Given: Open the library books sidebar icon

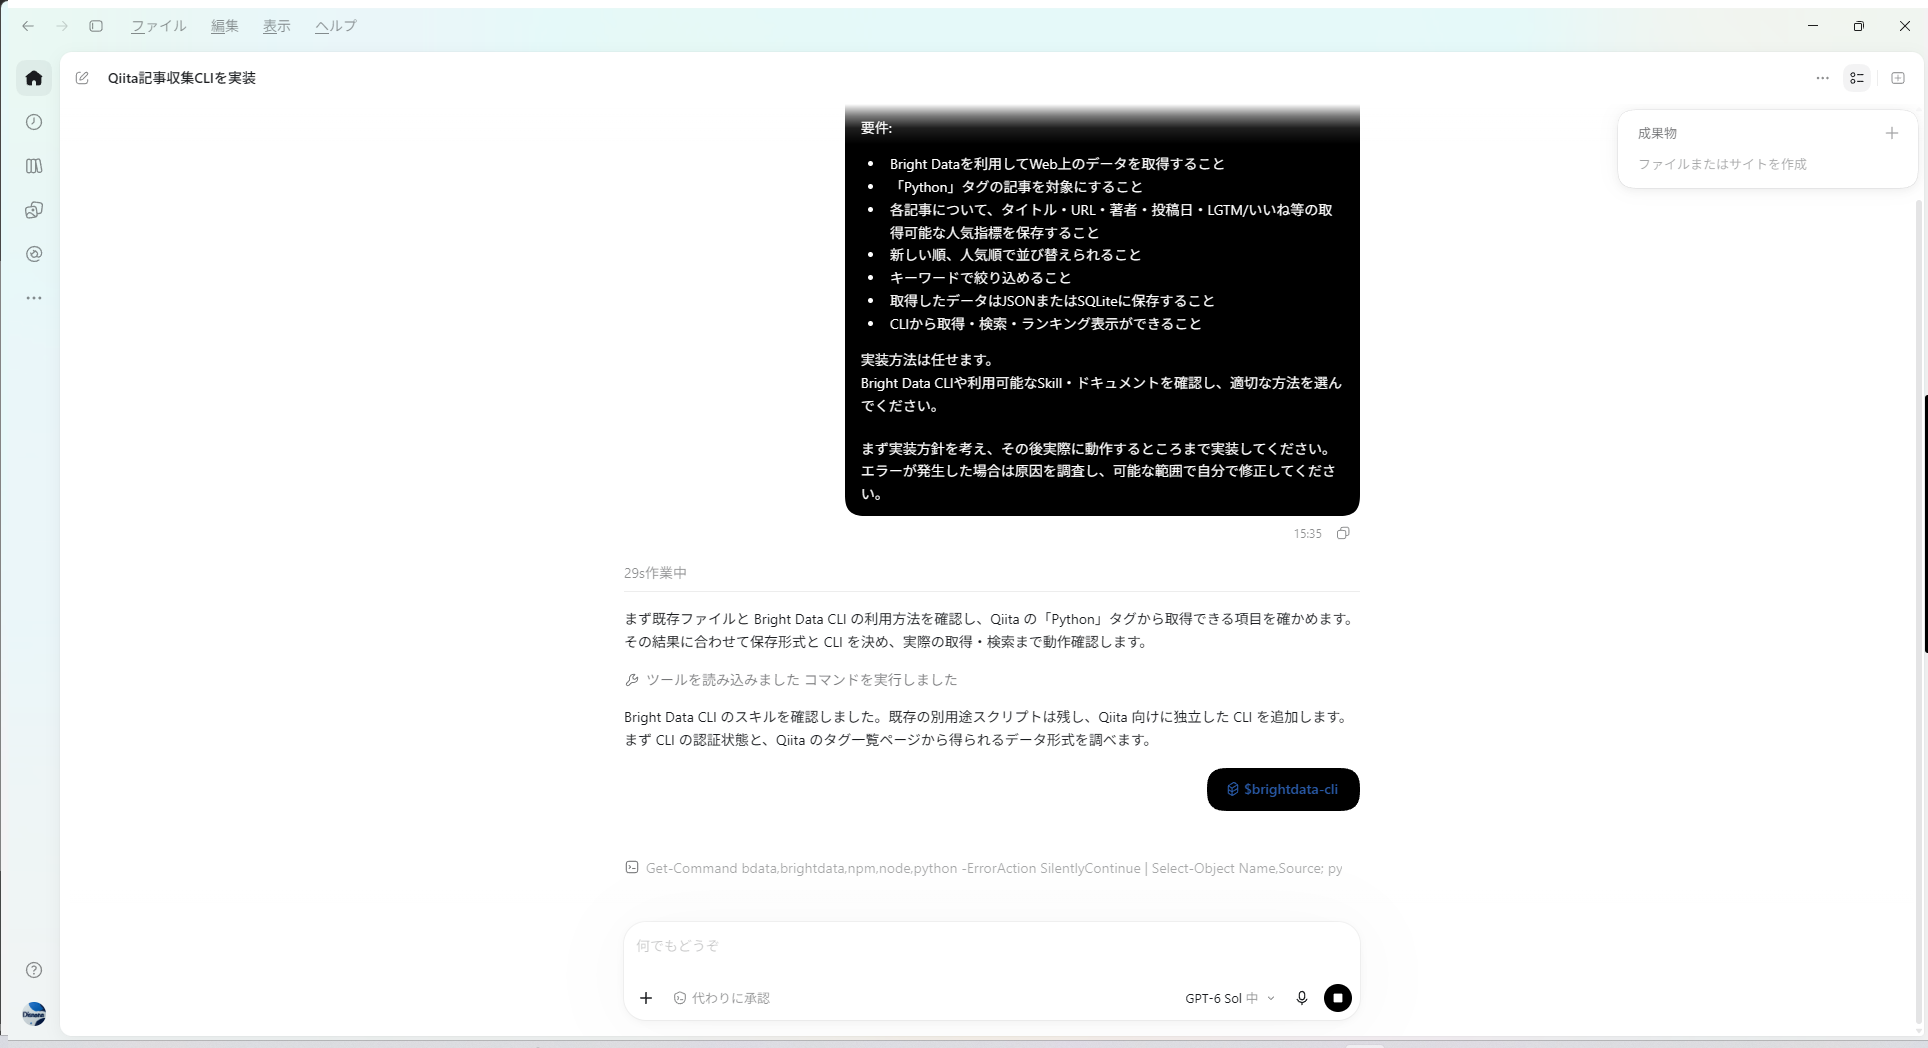Looking at the screenshot, I should coord(34,166).
